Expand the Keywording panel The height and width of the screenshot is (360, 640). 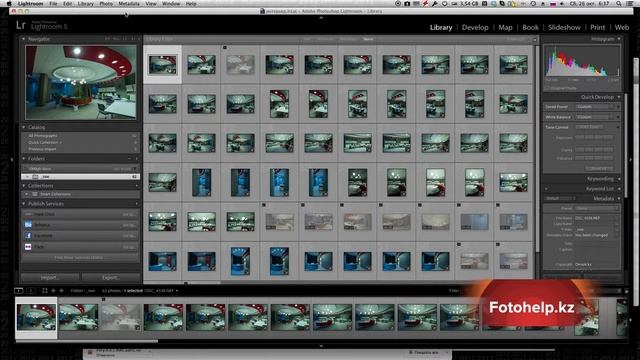coord(619,179)
